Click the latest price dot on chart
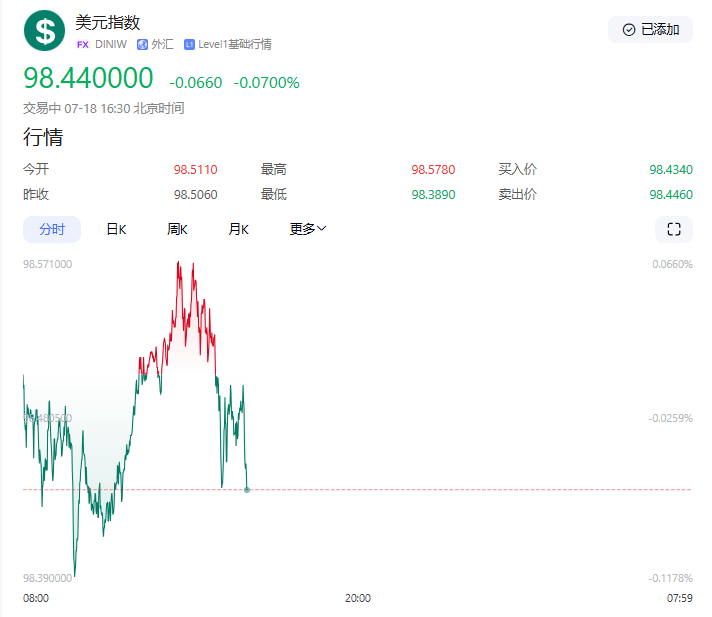Screen dimensions: 712x617 [x=247, y=490]
